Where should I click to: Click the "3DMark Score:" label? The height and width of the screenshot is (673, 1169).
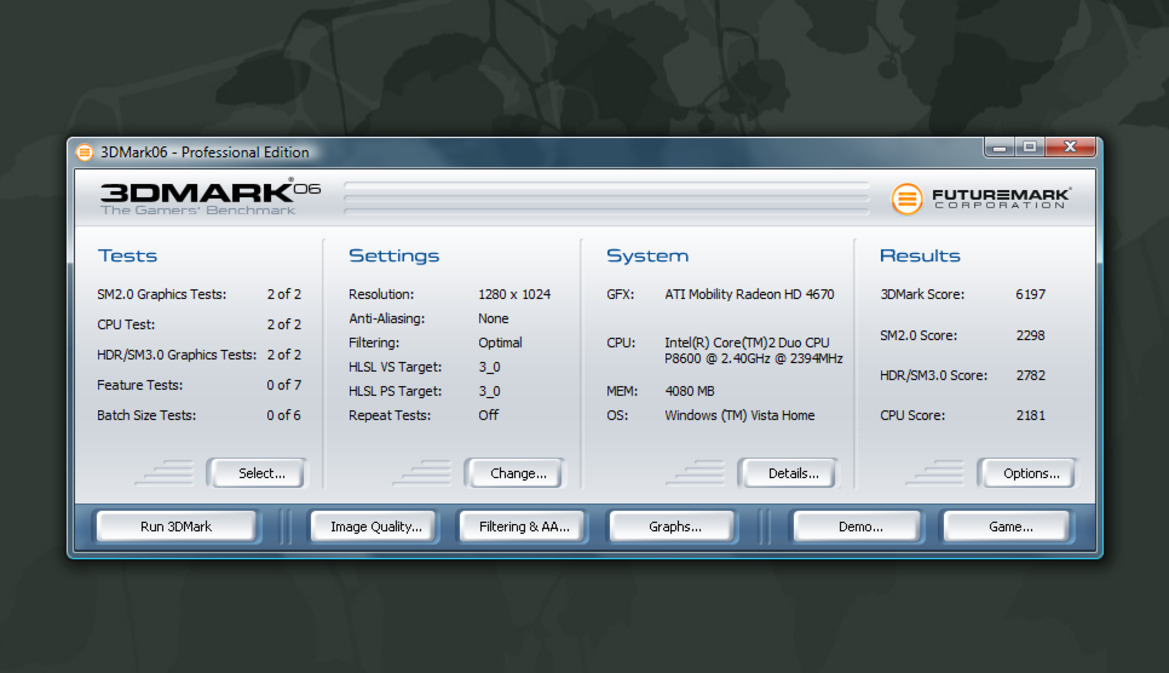(921, 294)
